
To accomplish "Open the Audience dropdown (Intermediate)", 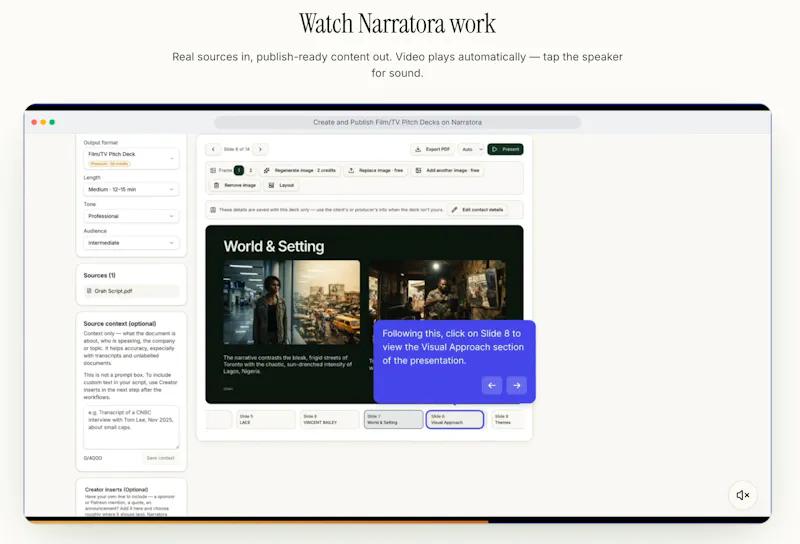I will point(131,243).
